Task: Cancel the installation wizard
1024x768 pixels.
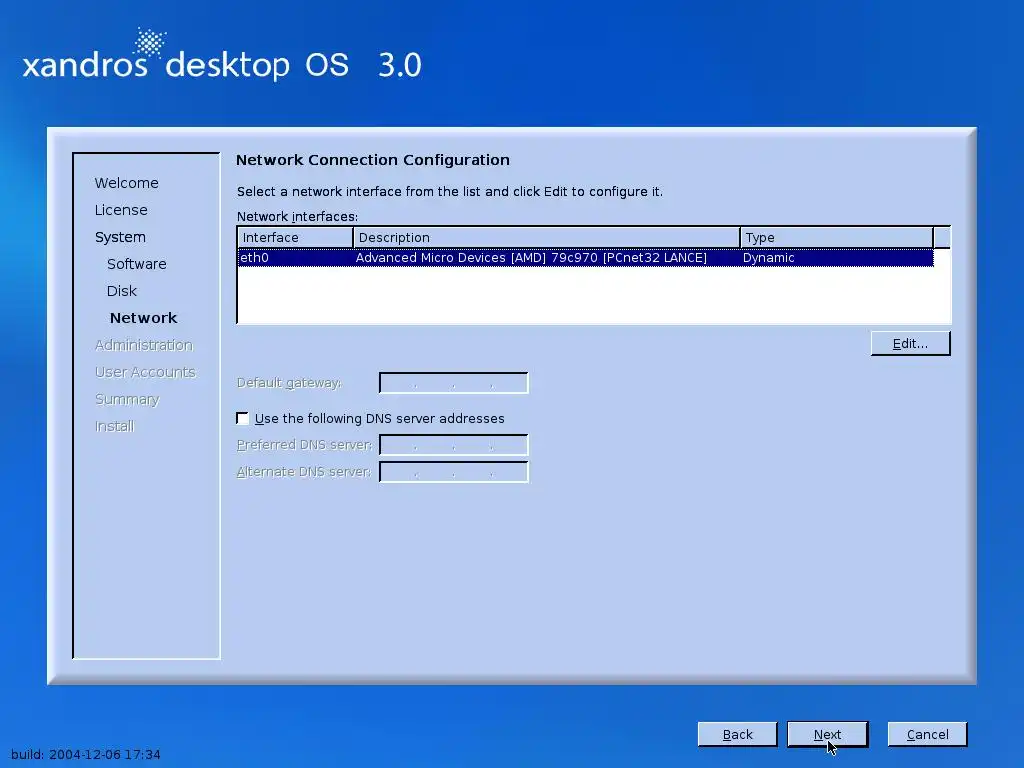Action: click(927, 734)
